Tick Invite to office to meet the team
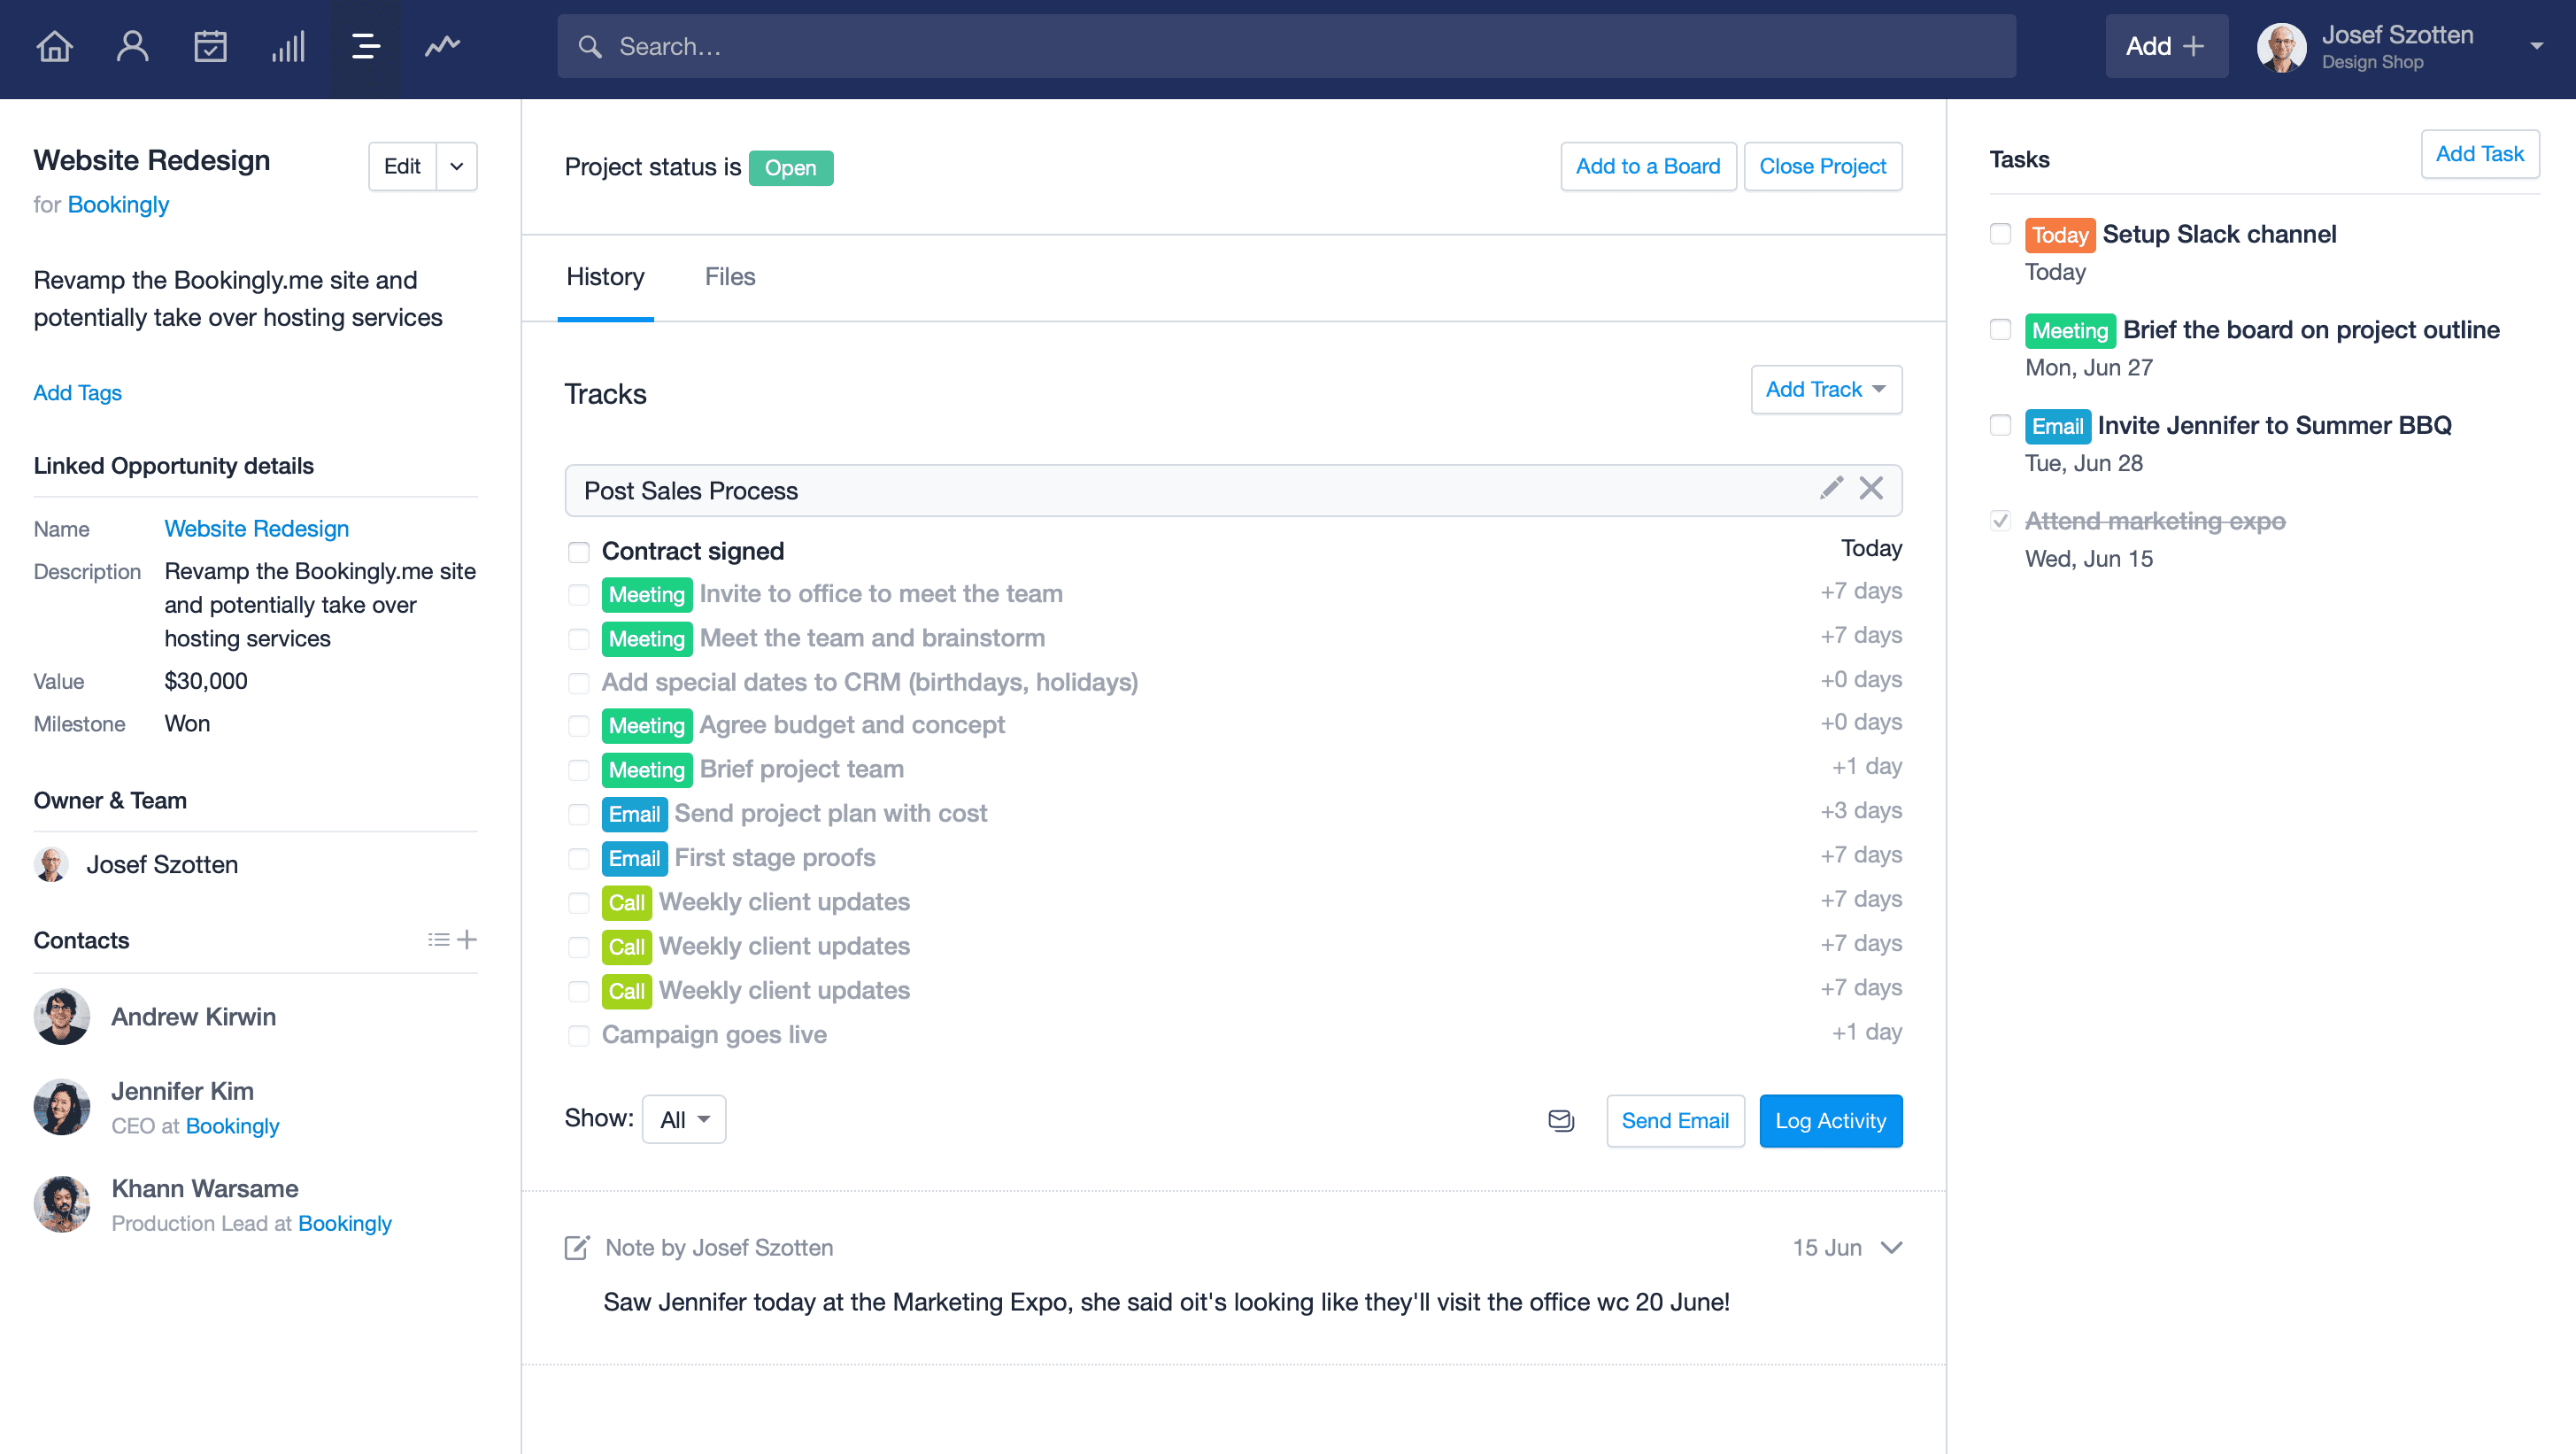Viewport: 2576px width, 1454px height. click(x=579, y=595)
